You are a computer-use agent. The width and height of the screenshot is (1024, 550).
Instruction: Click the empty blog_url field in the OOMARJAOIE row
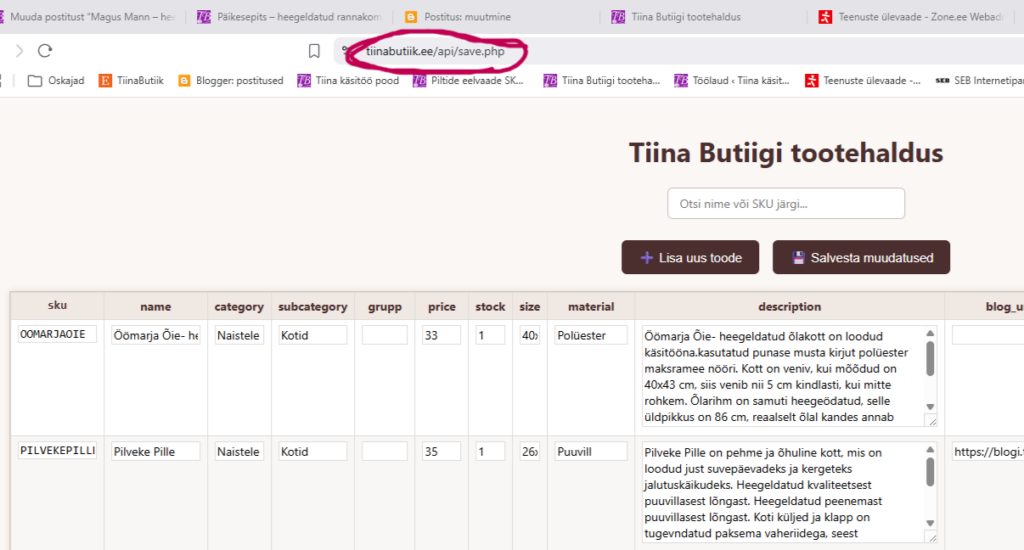coord(988,335)
